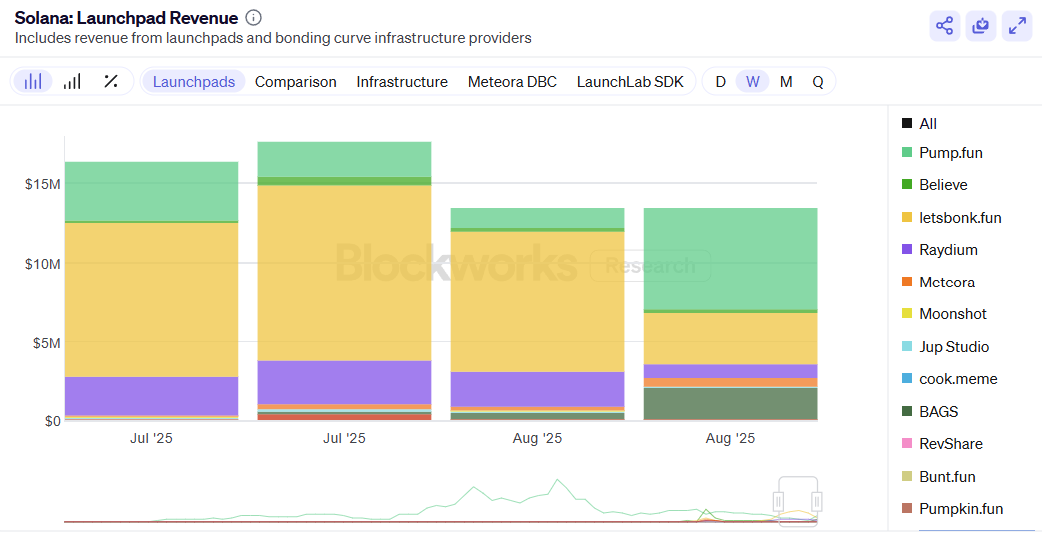The width and height of the screenshot is (1042, 538).
Task: Open the Infrastructure tab
Action: tap(402, 82)
